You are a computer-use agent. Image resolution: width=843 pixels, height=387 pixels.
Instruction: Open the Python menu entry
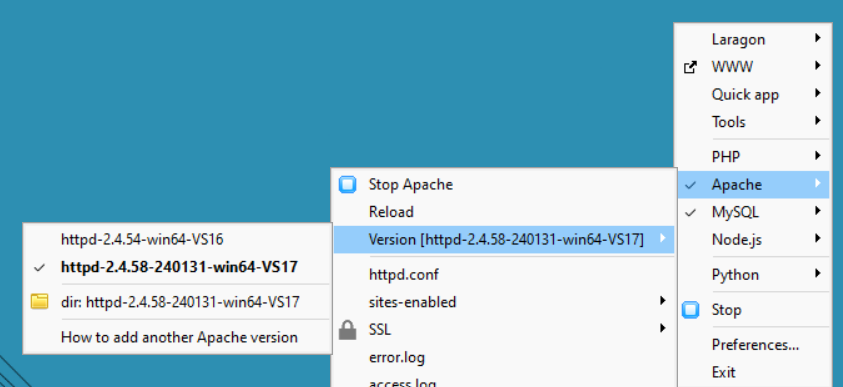click(753, 275)
